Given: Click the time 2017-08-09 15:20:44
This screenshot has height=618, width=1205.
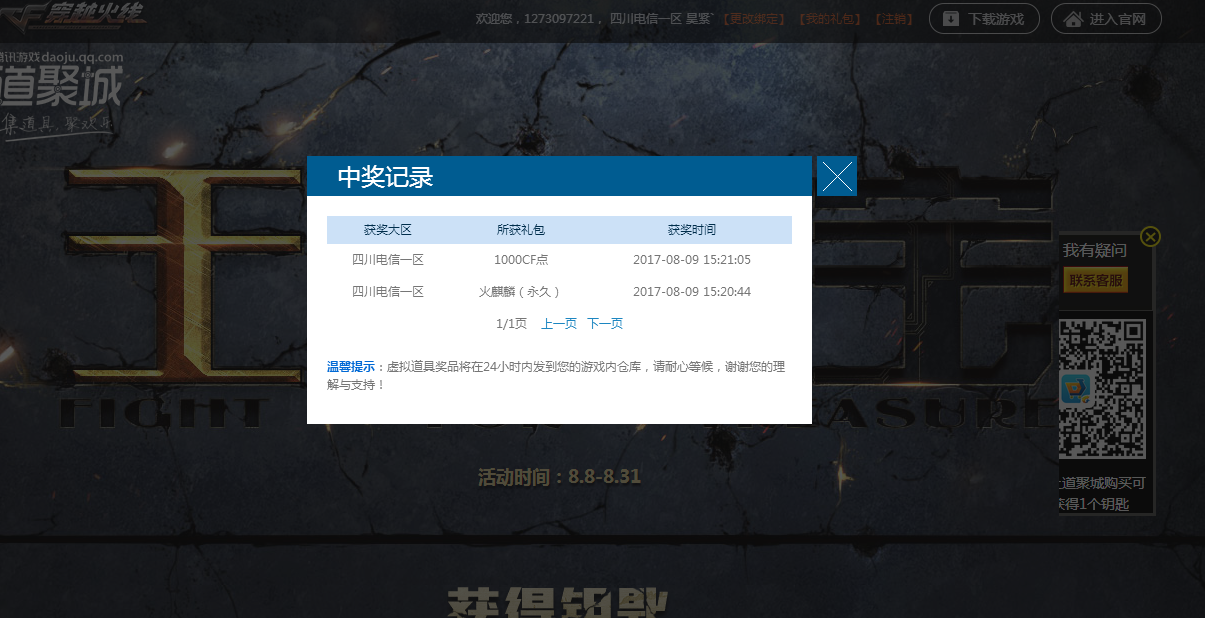Looking at the screenshot, I should click(692, 292).
